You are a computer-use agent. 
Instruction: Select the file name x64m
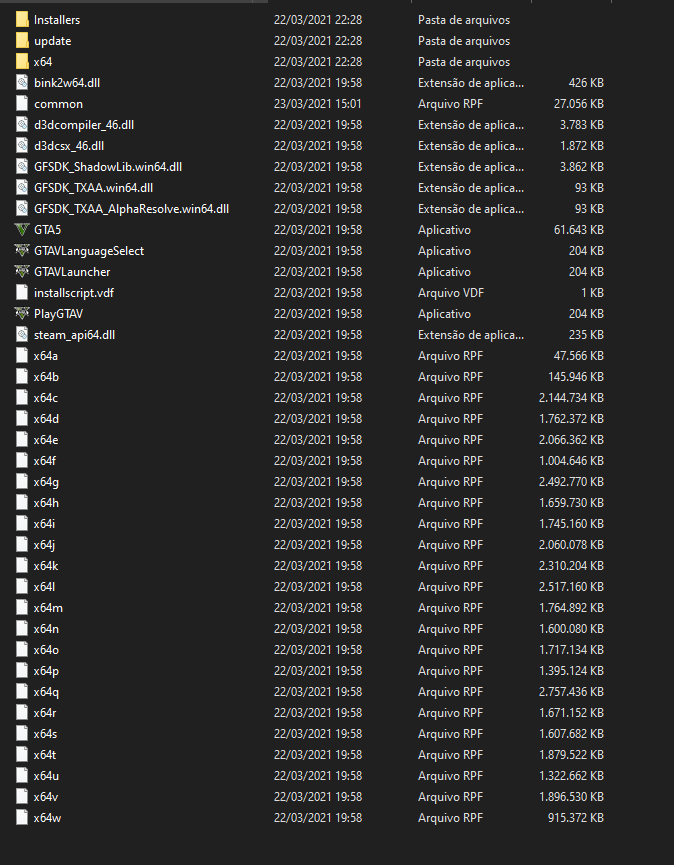pyautogui.click(x=48, y=608)
